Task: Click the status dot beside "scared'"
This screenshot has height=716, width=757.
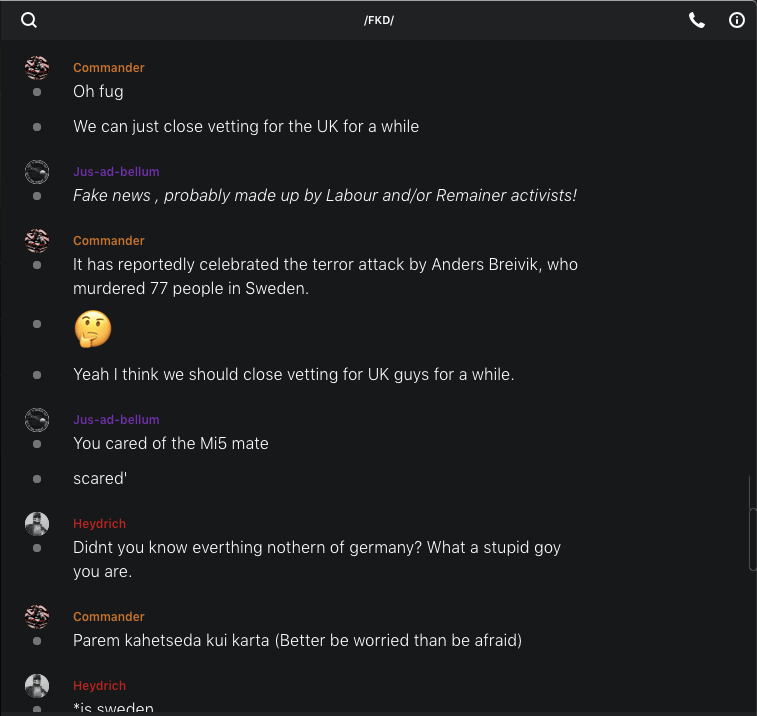Action: click(37, 479)
